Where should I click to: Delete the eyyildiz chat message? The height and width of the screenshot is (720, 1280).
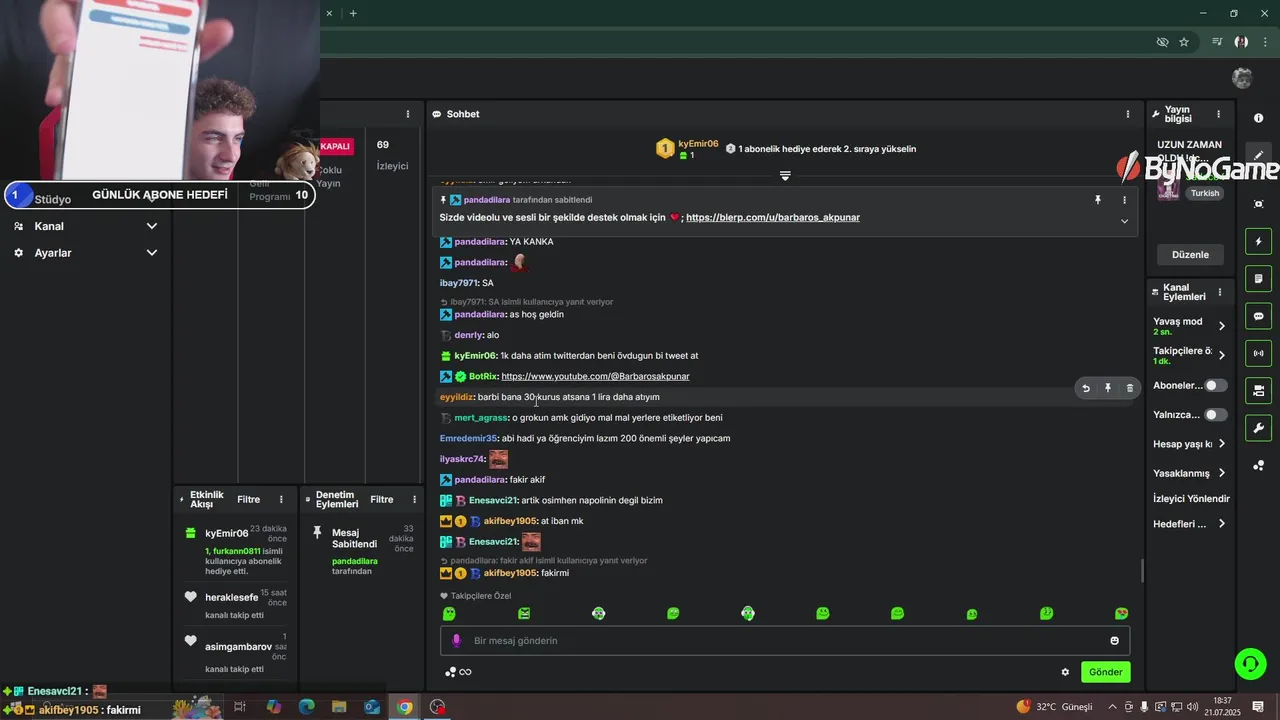click(x=1130, y=388)
